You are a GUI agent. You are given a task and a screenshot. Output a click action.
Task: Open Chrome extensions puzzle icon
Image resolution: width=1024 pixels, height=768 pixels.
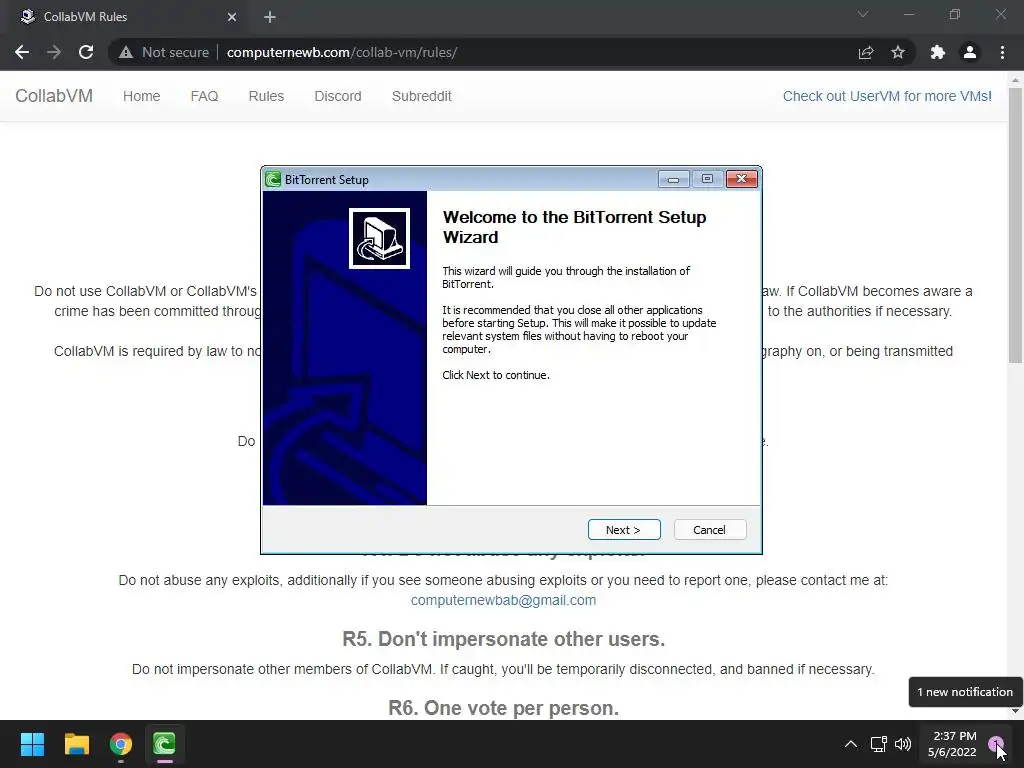tap(938, 52)
